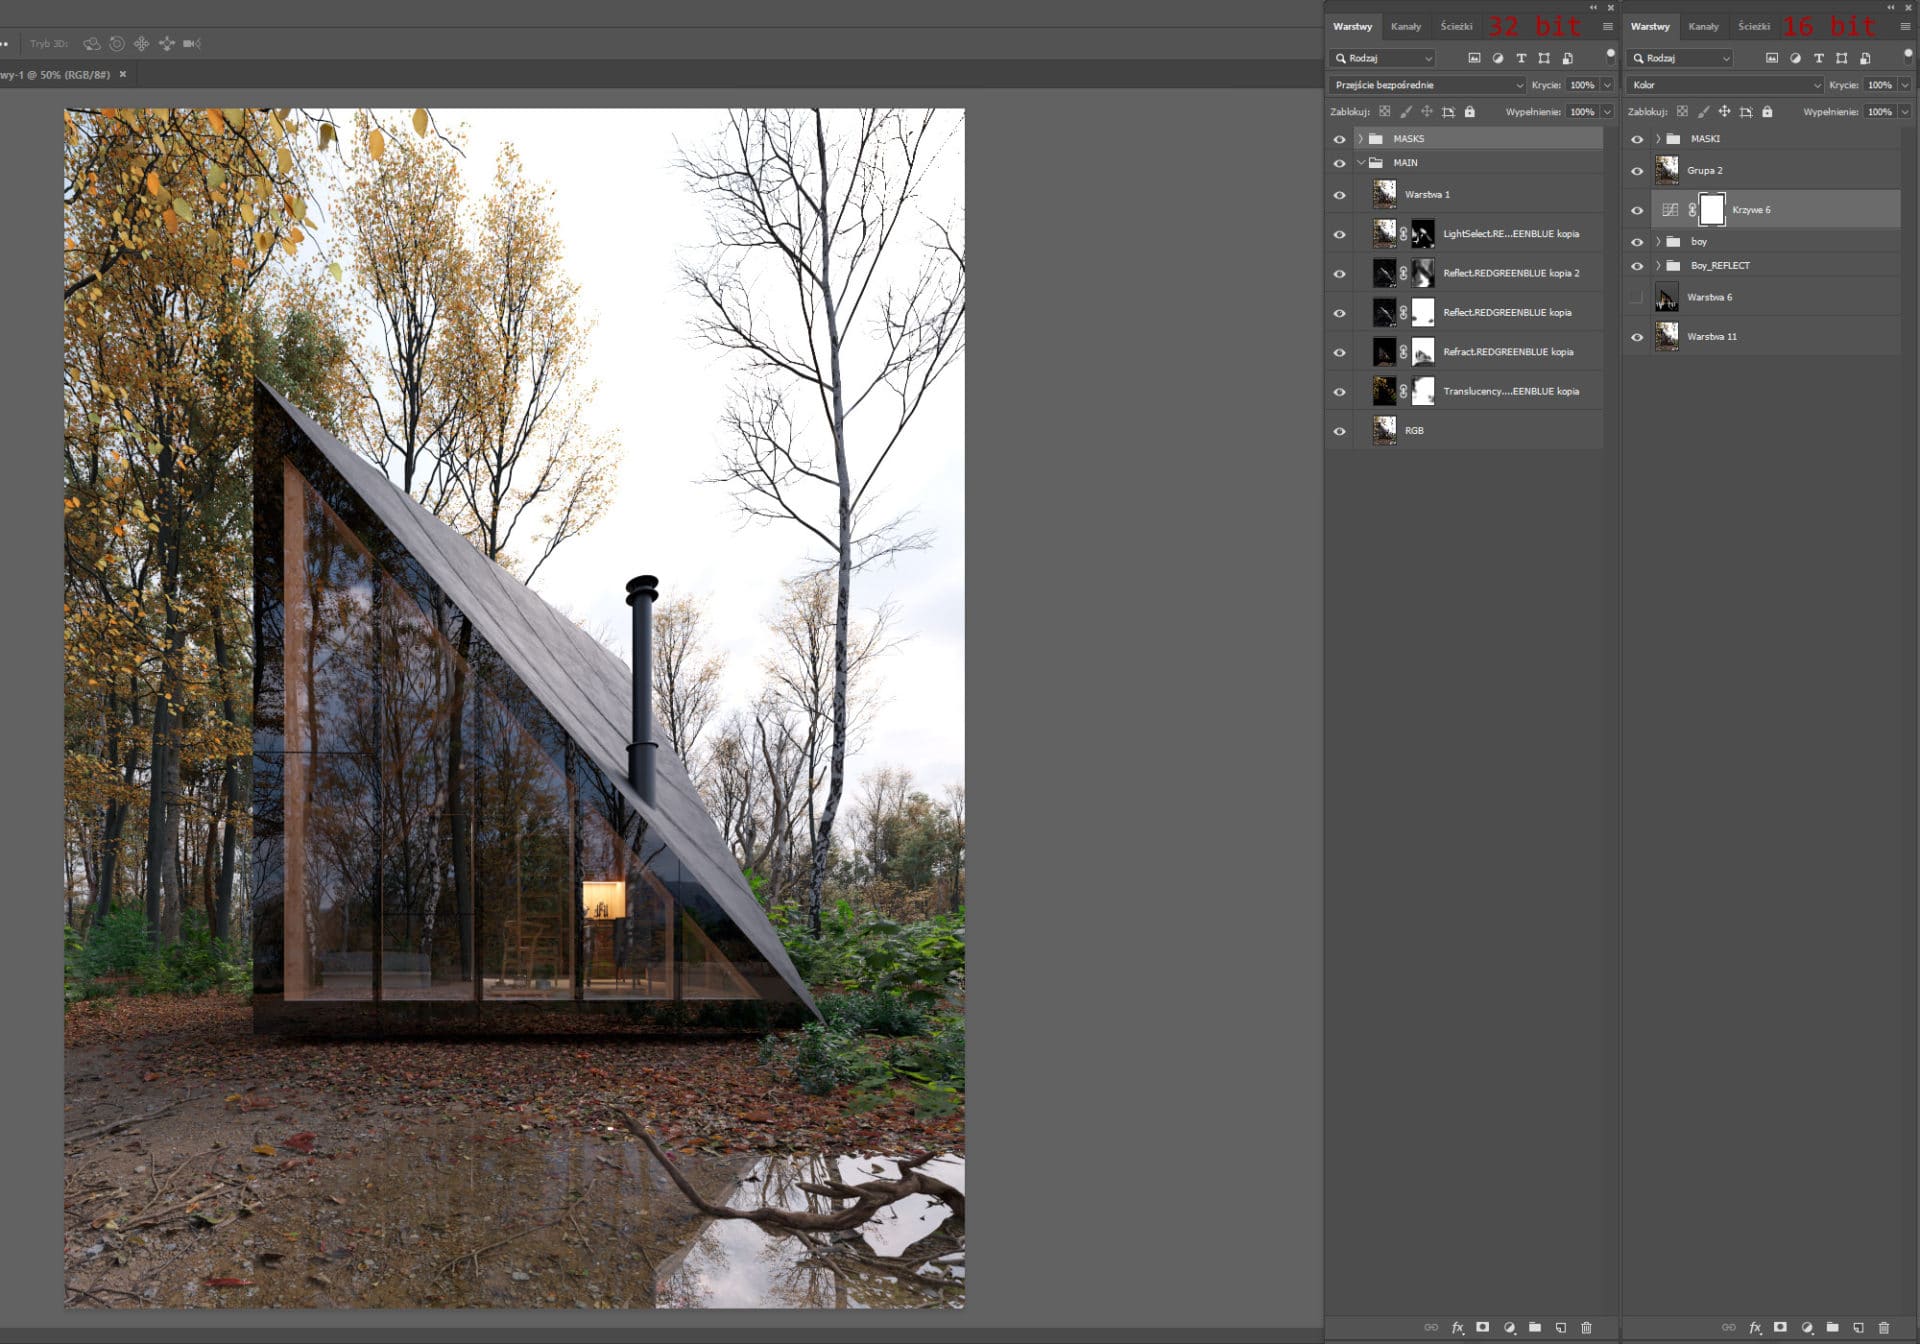Open blend mode dropdown showing Kolor
This screenshot has height=1344, width=1920.
(1724, 85)
